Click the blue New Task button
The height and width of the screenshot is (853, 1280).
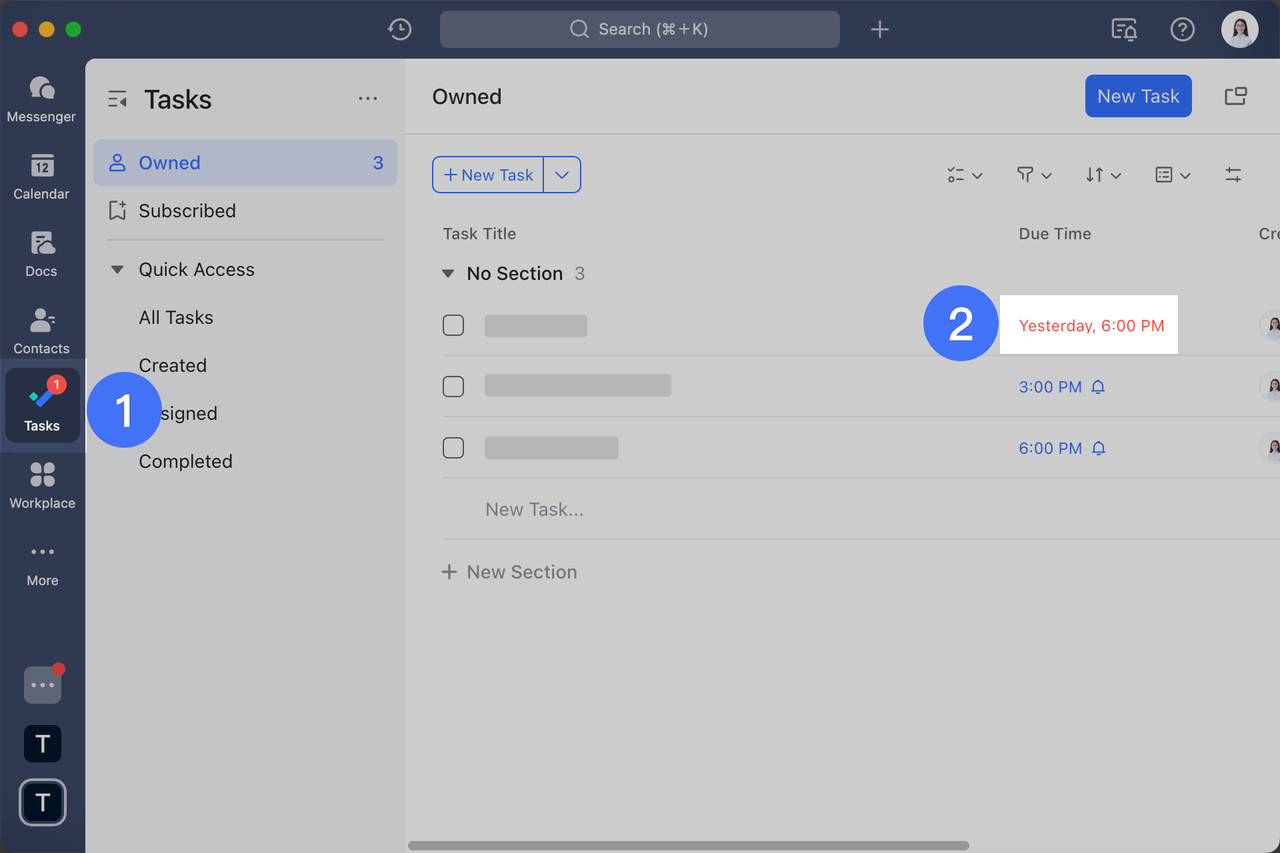(x=1138, y=95)
